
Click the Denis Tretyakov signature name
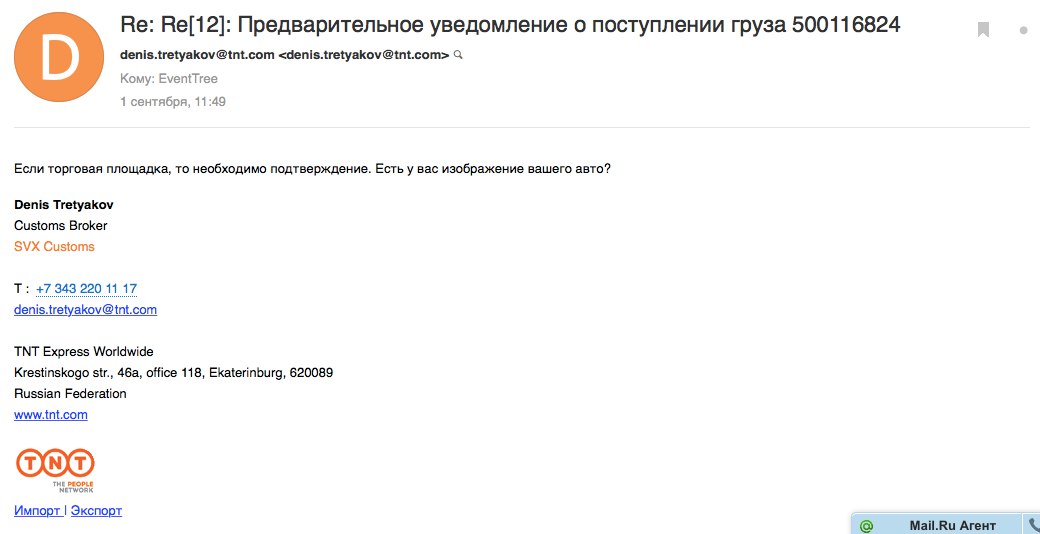(64, 204)
